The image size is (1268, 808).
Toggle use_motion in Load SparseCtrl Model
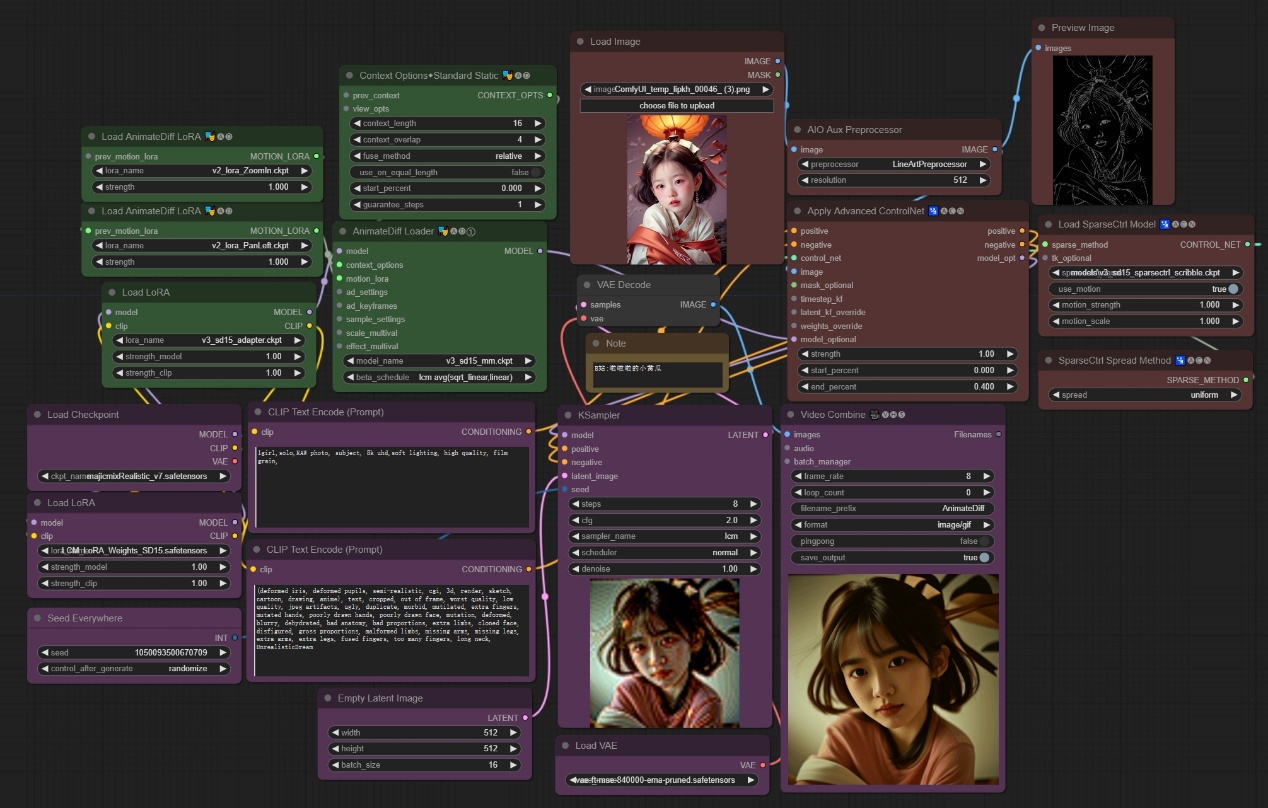(x=1233, y=289)
